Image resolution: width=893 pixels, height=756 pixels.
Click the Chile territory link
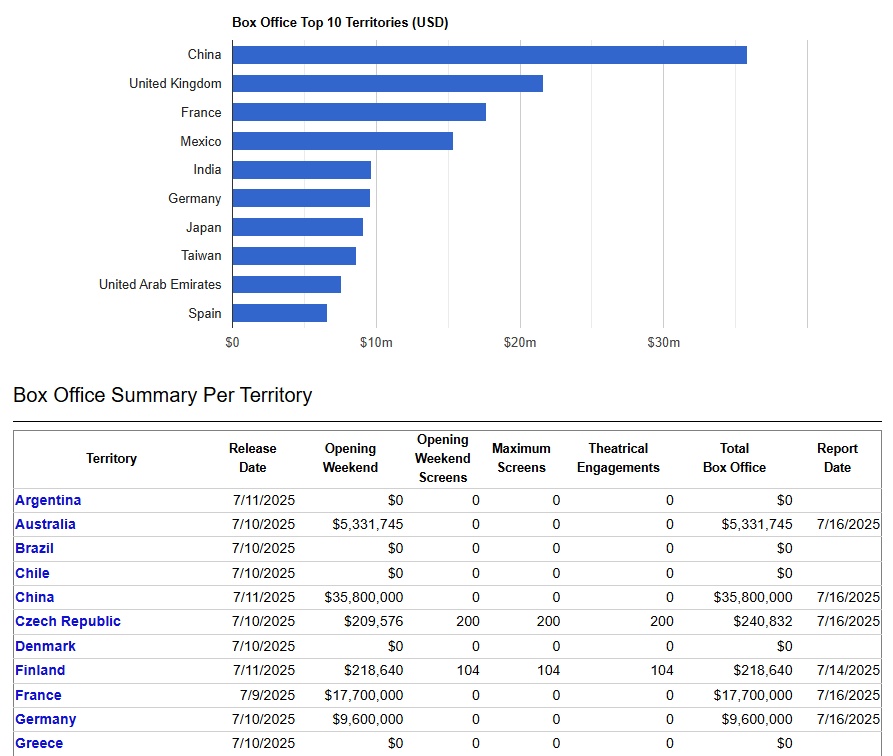tap(32, 573)
